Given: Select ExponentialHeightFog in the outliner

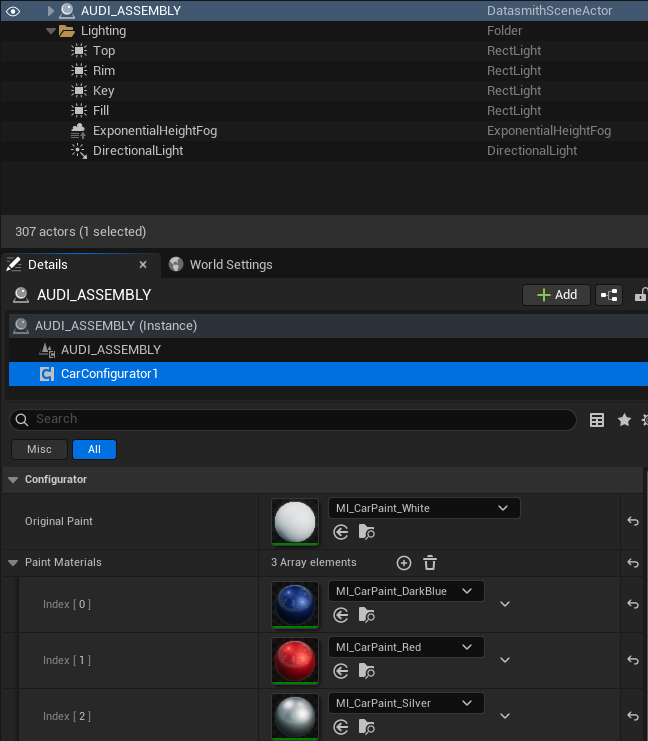Looking at the screenshot, I should pos(155,130).
